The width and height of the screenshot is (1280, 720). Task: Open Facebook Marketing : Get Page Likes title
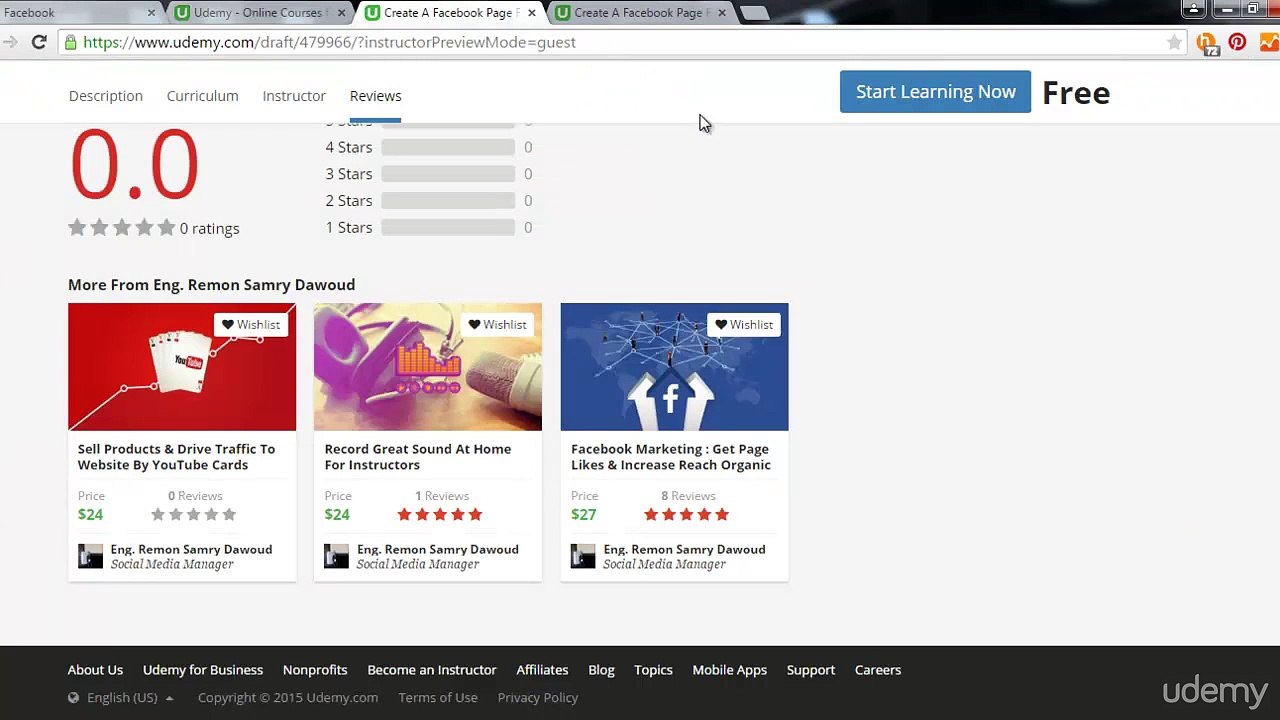tap(671, 457)
